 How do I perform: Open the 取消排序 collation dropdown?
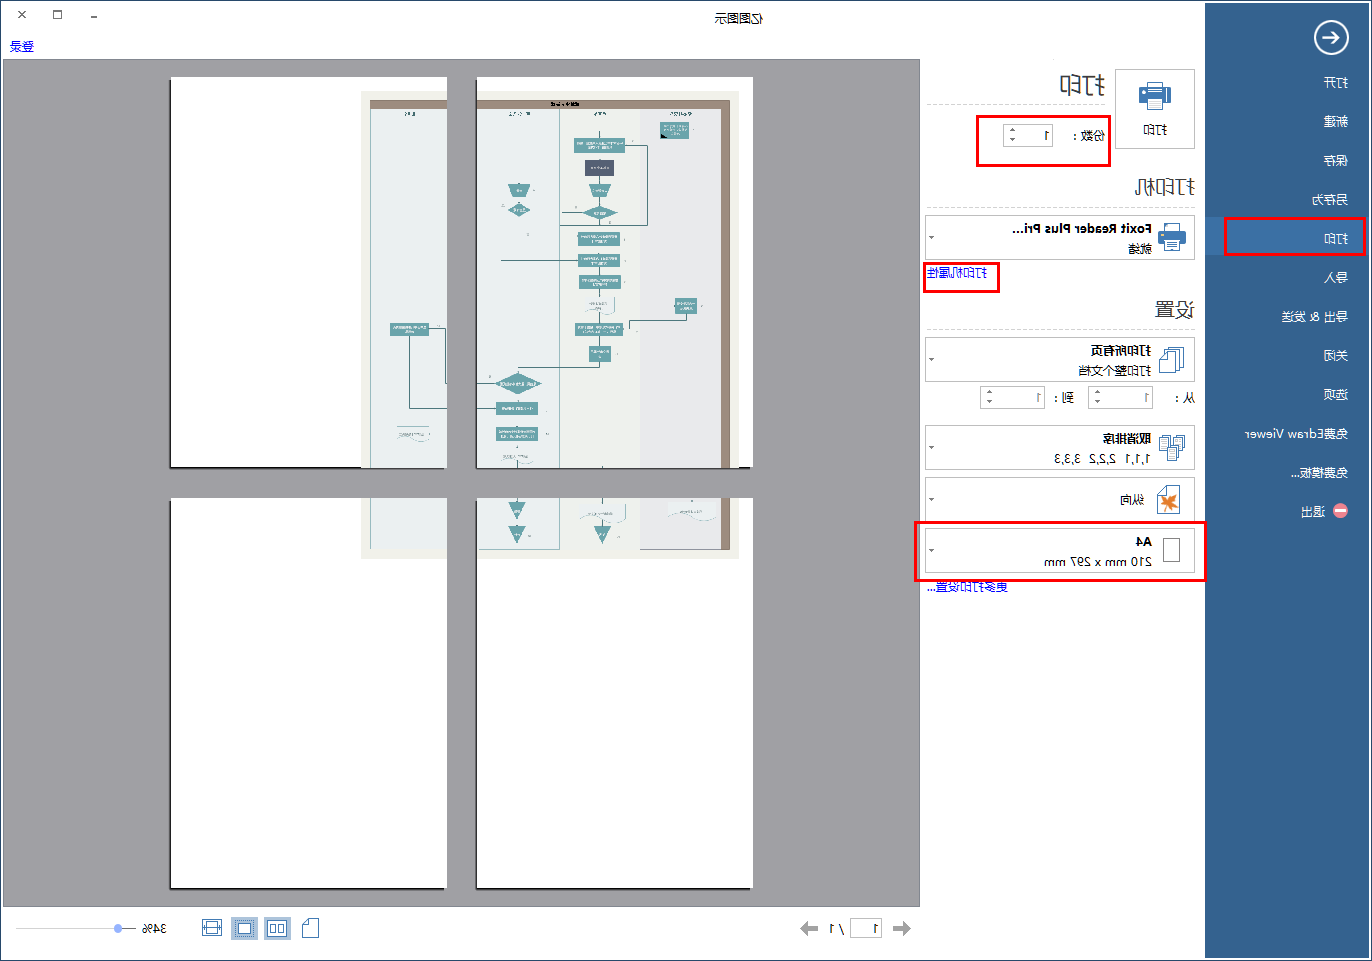point(932,448)
